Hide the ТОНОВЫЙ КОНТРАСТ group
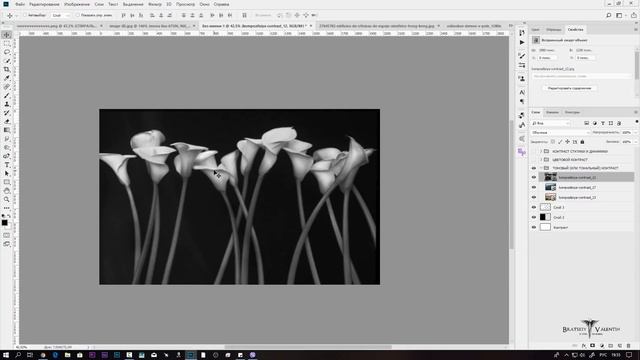Viewport: 640px width, 360px height. pyautogui.click(x=533, y=168)
